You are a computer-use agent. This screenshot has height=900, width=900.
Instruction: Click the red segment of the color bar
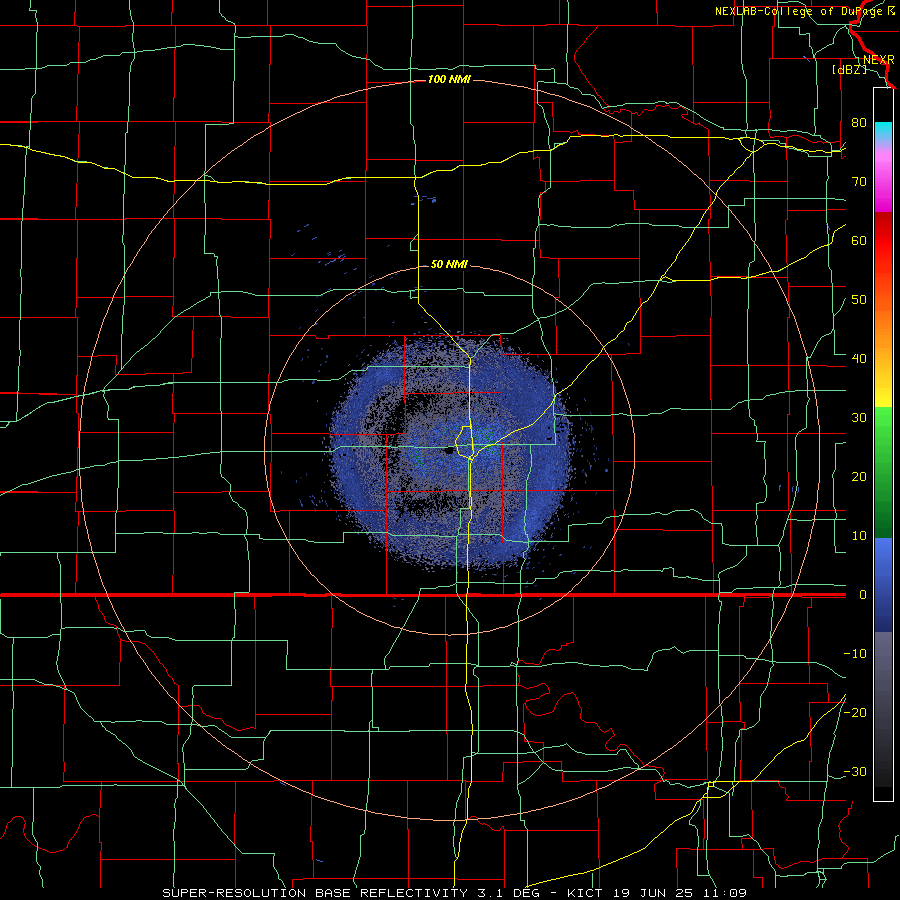883,241
